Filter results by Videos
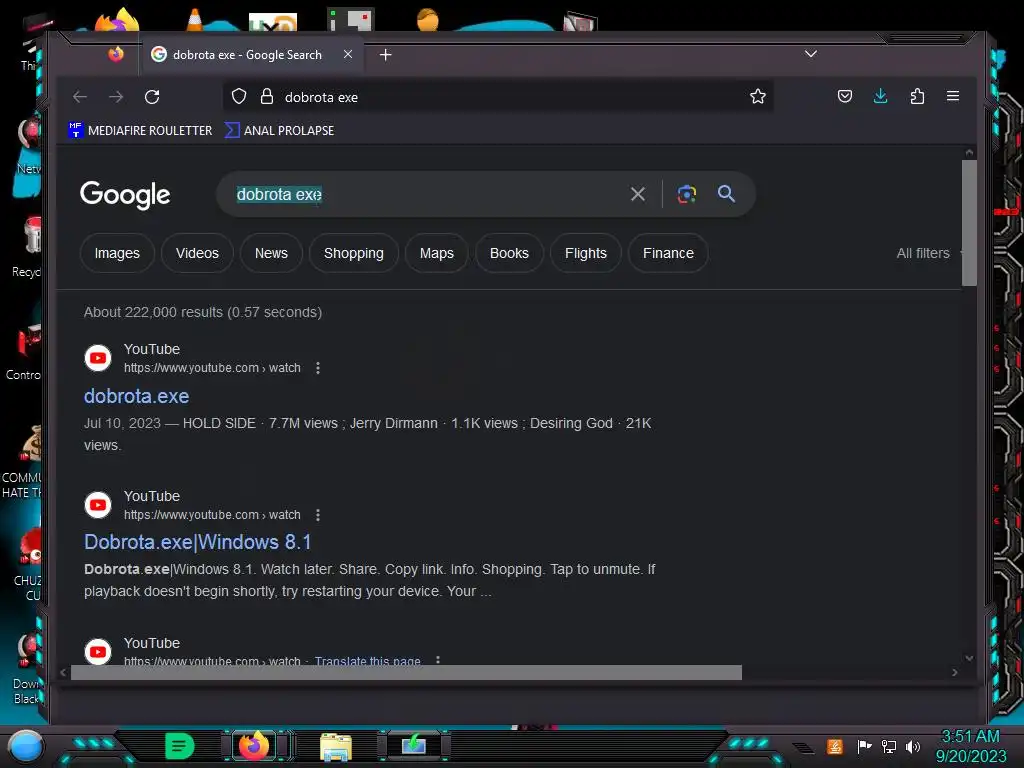Viewport: 1024px width, 768px height. coord(197,253)
